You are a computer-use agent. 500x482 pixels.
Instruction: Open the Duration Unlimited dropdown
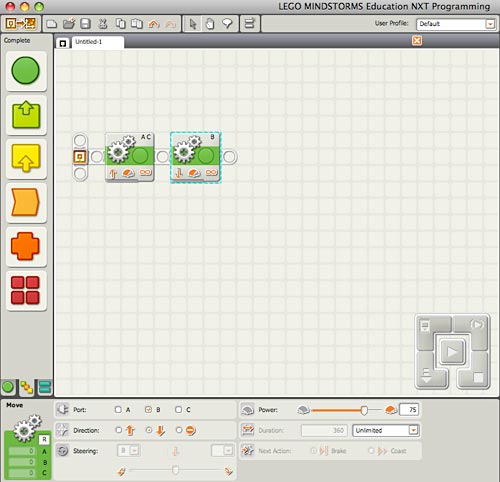[x=386, y=430]
